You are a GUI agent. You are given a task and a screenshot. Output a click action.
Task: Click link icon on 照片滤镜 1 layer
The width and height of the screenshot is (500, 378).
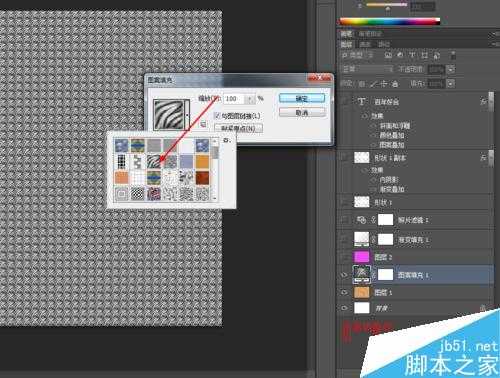pyautogui.click(x=374, y=220)
